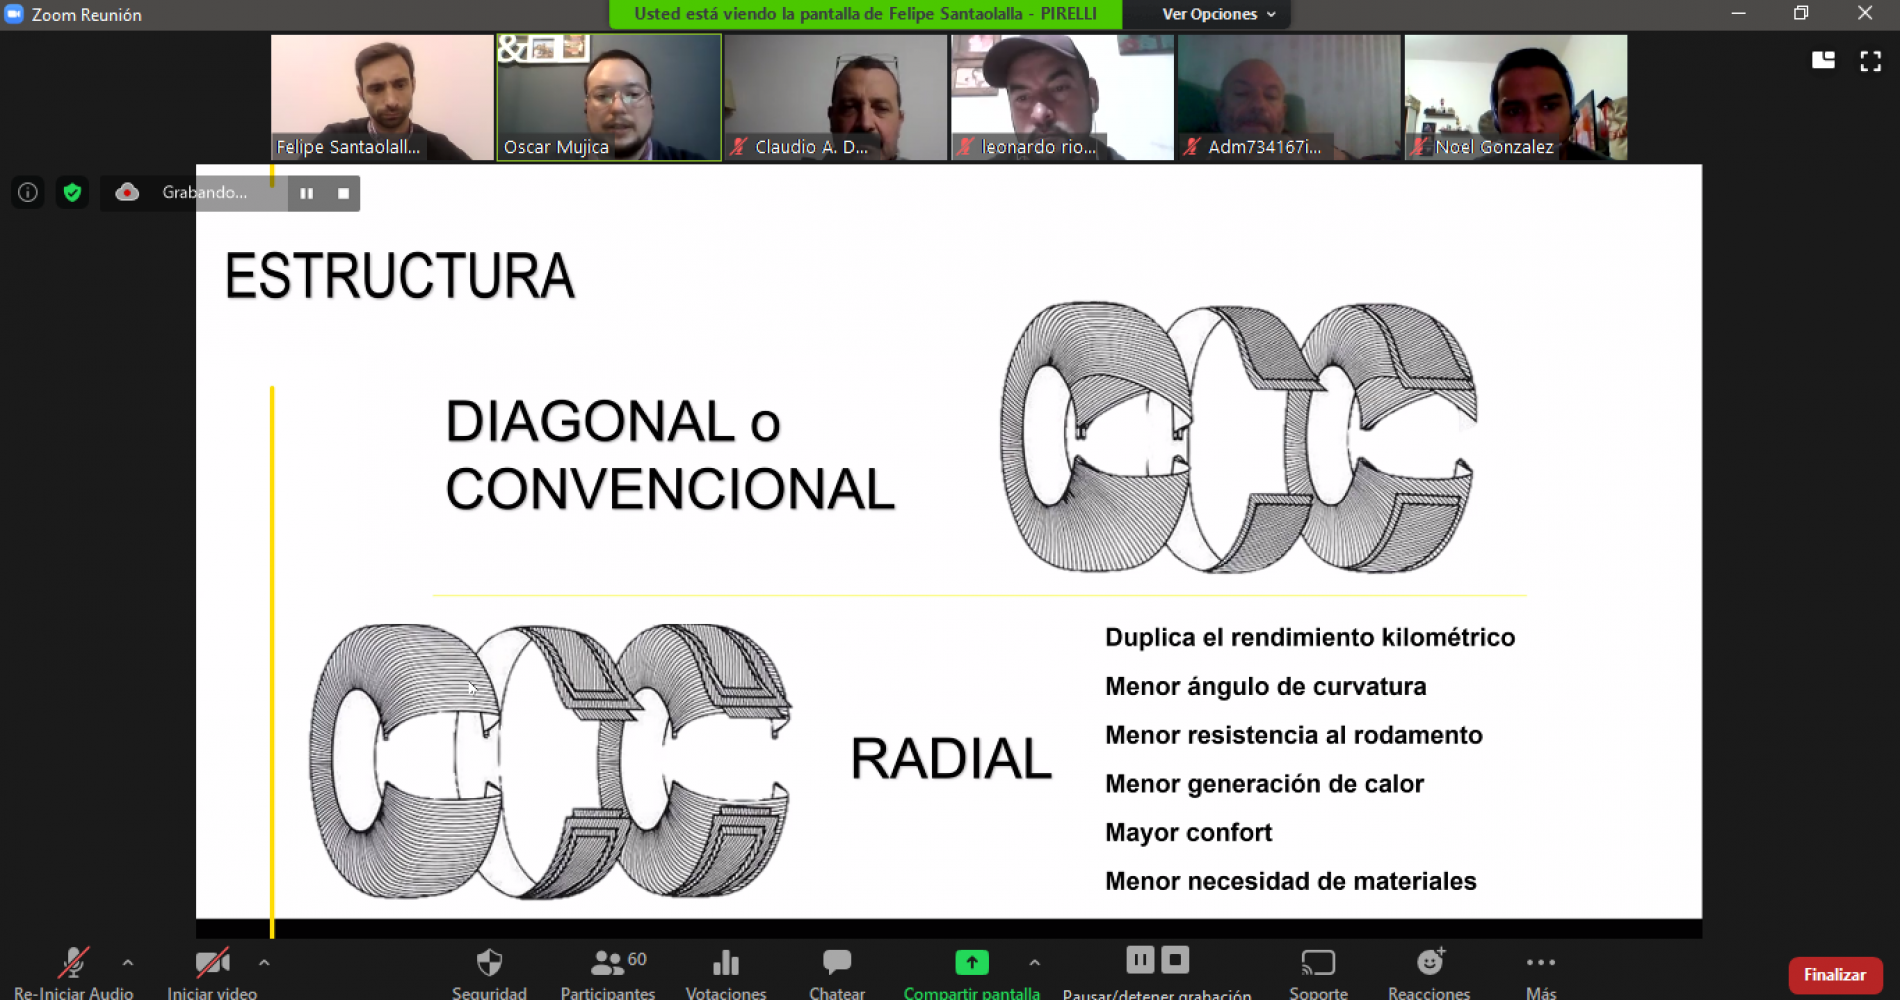Enter fullscreen mode
1900x1000 pixels.
pos(1869,61)
